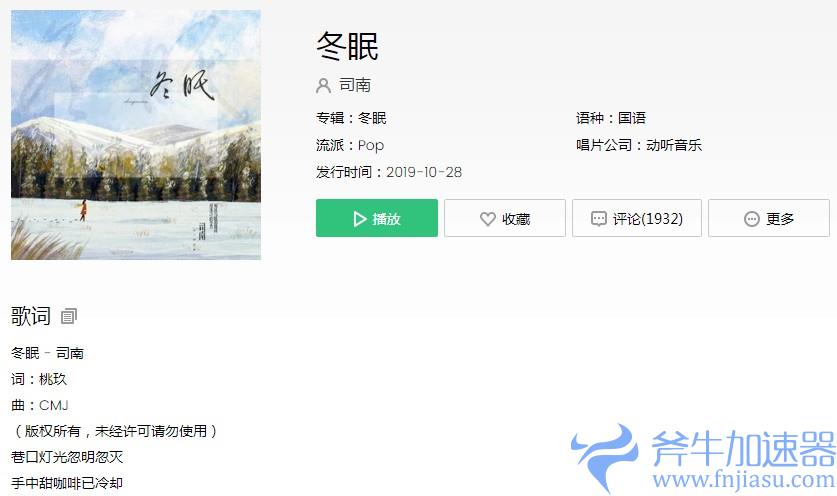Click lyric line 巷口灯光忽明忽灭
837x496 pixels.
pyautogui.click(x=67, y=457)
